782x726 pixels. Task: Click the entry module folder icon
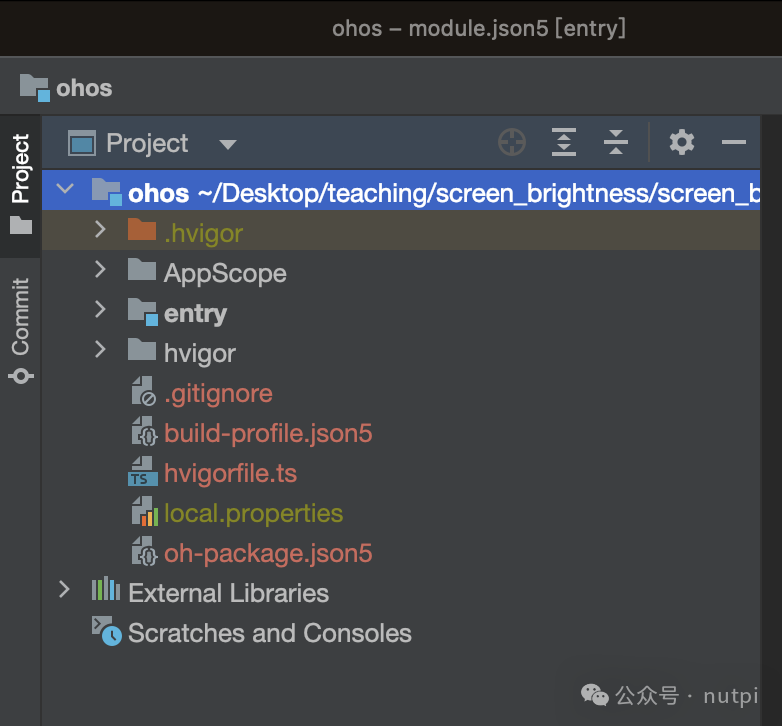coord(143,312)
